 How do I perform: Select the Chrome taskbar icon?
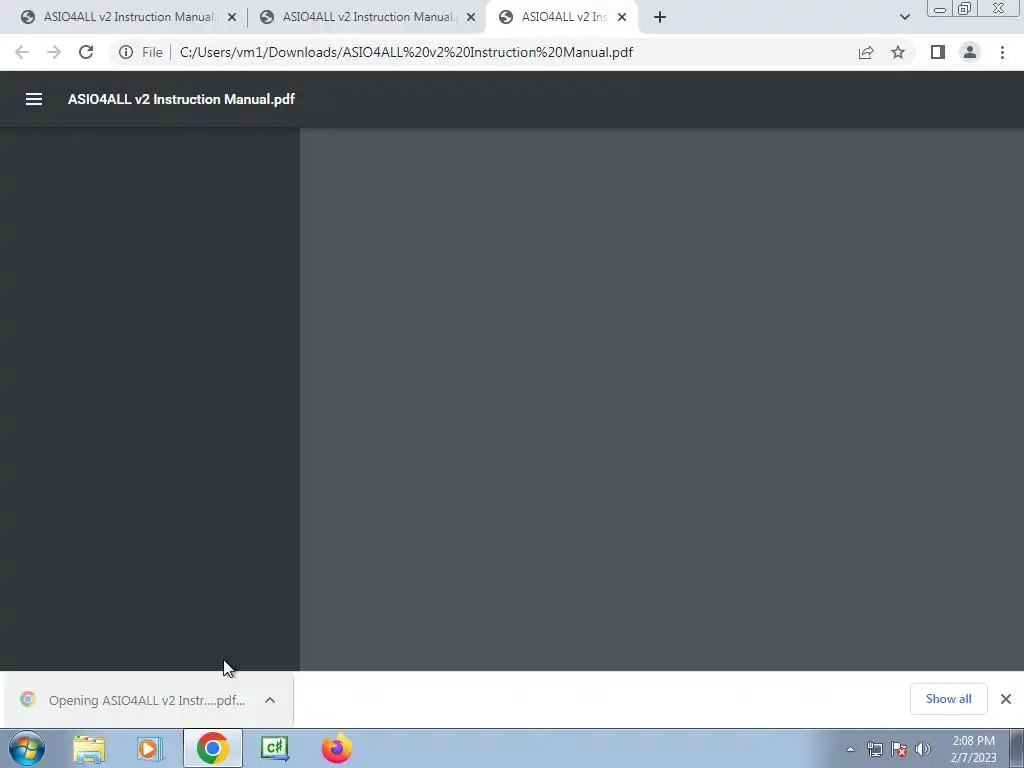[x=212, y=748]
